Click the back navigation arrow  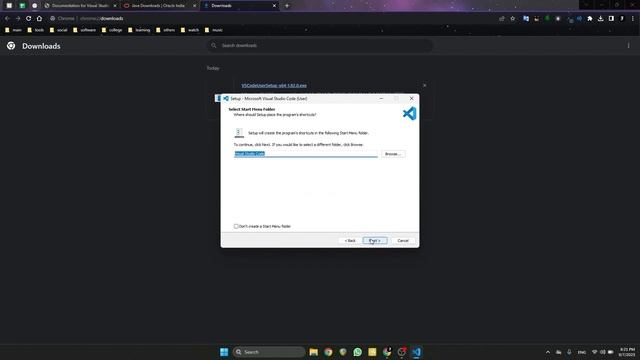pyautogui.click(x=7, y=18)
